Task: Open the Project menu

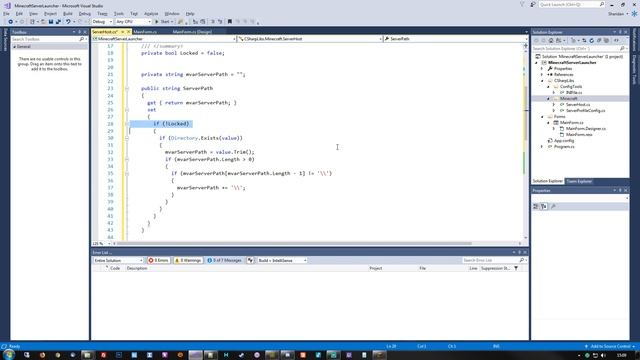Action: 51,13
